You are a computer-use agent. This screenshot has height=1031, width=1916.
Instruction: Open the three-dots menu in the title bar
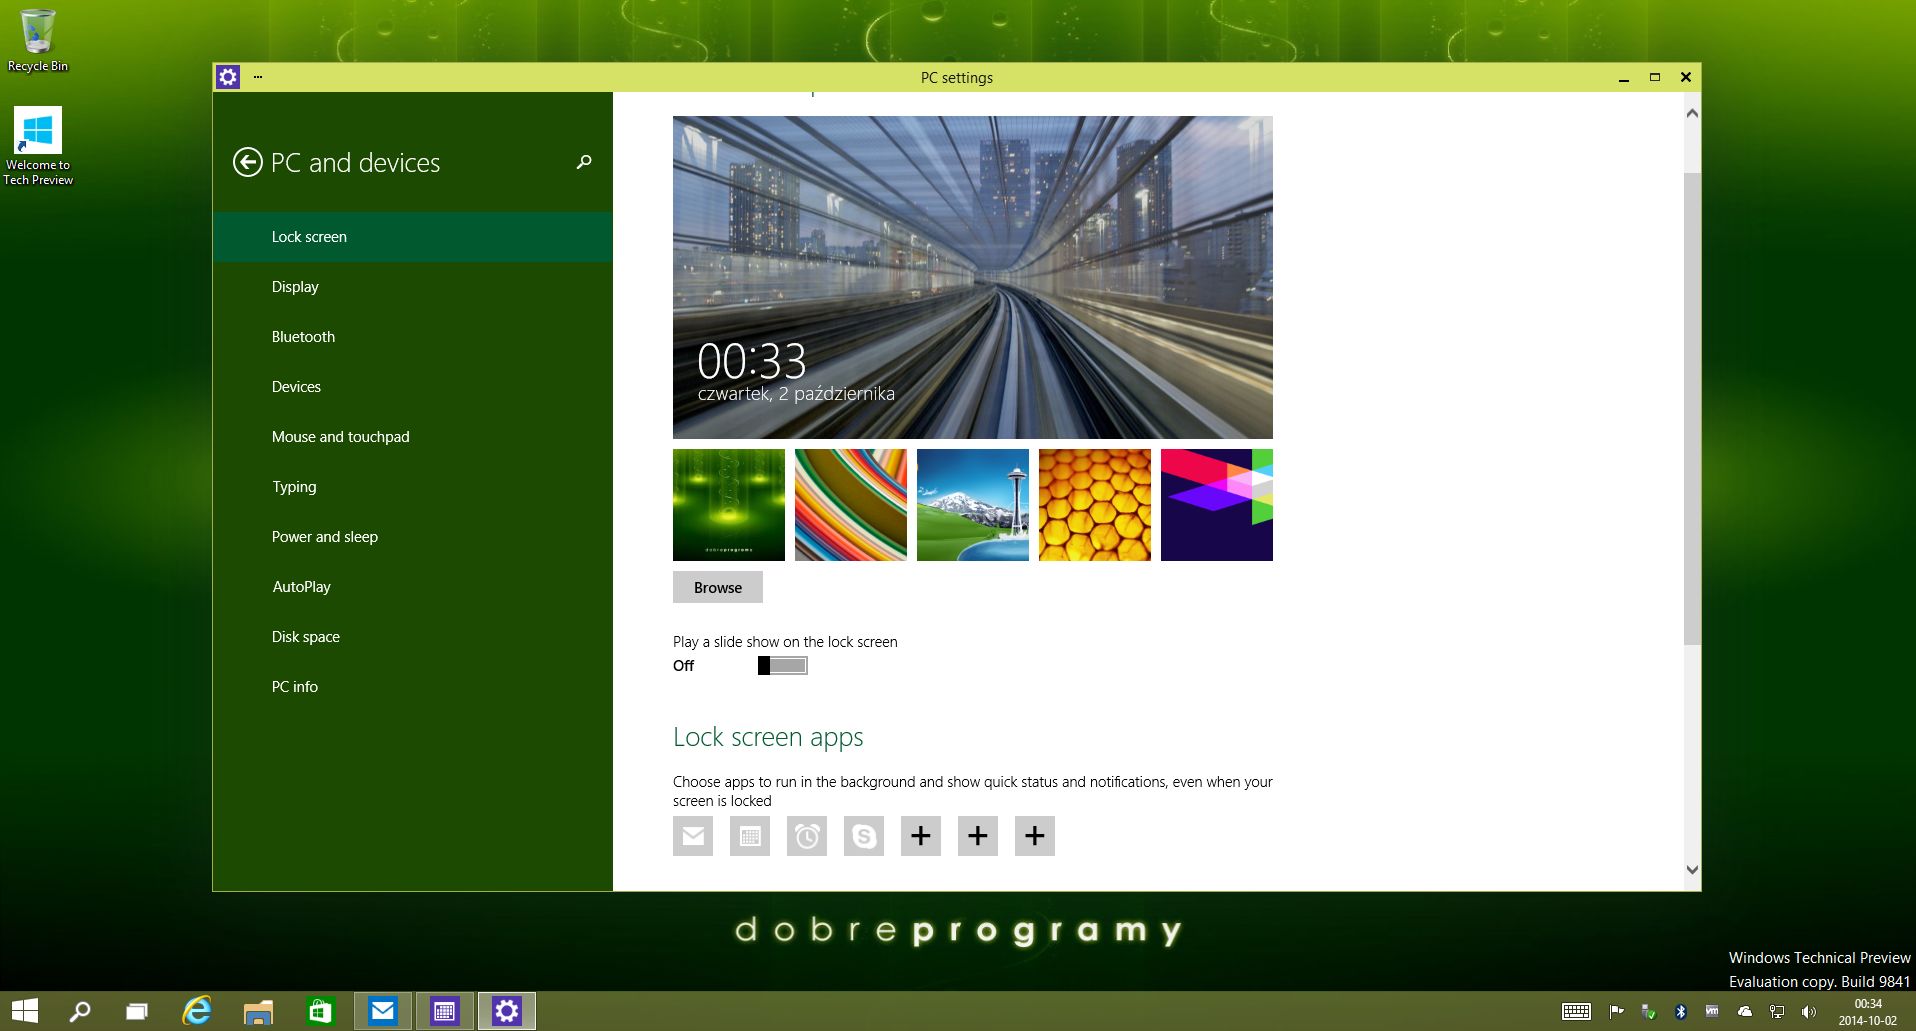click(x=258, y=77)
